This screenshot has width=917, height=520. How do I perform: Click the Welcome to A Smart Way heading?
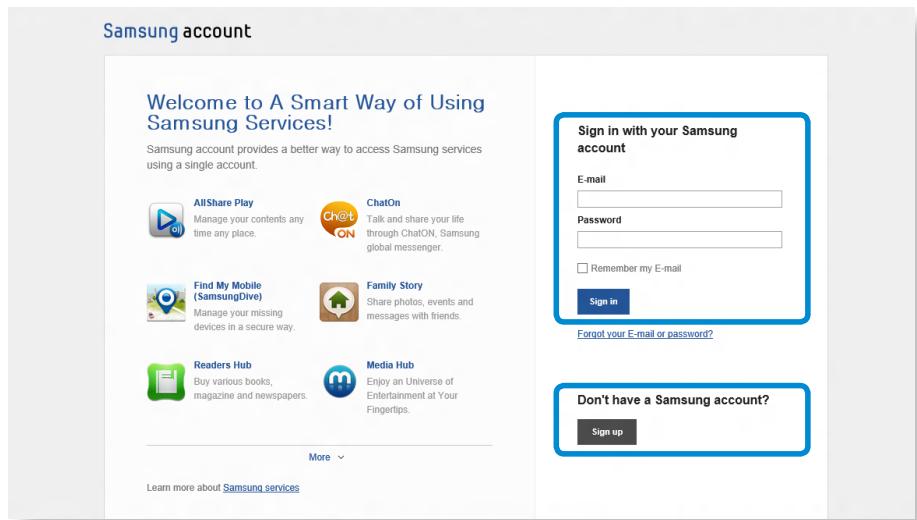point(316,112)
